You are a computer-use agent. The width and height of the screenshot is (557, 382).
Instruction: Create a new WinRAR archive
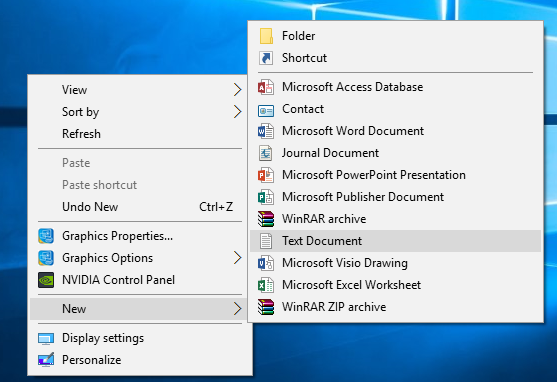pyautogui.click(x=395, y=219)
